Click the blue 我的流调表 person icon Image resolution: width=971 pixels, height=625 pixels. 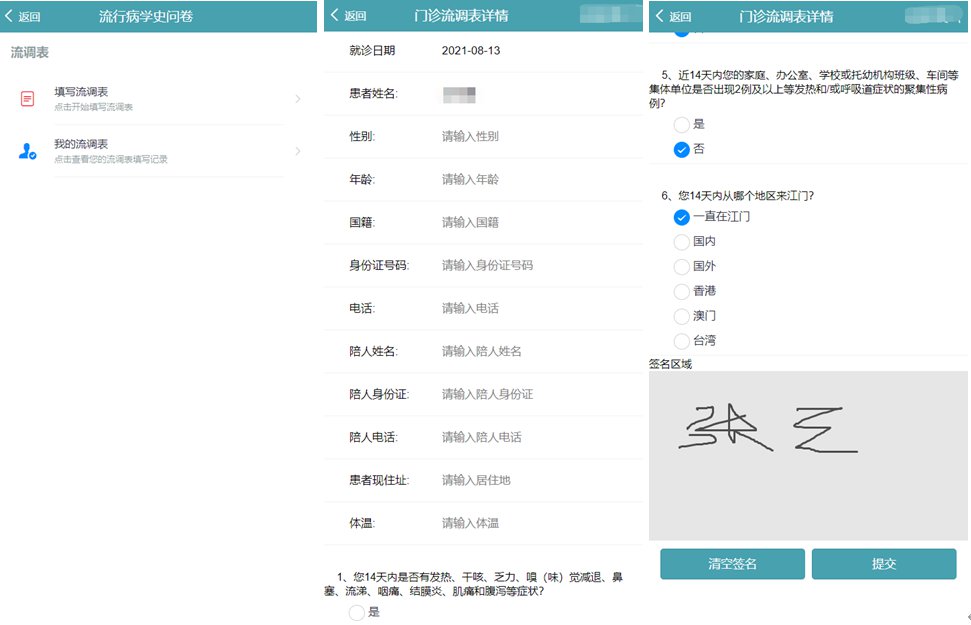[27, 151]
